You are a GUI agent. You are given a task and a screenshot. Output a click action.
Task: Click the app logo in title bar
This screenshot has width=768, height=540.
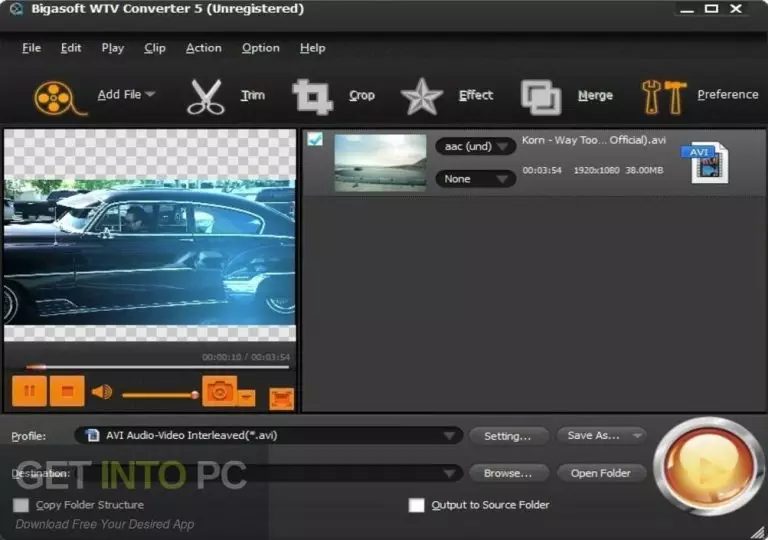point(16,9)
